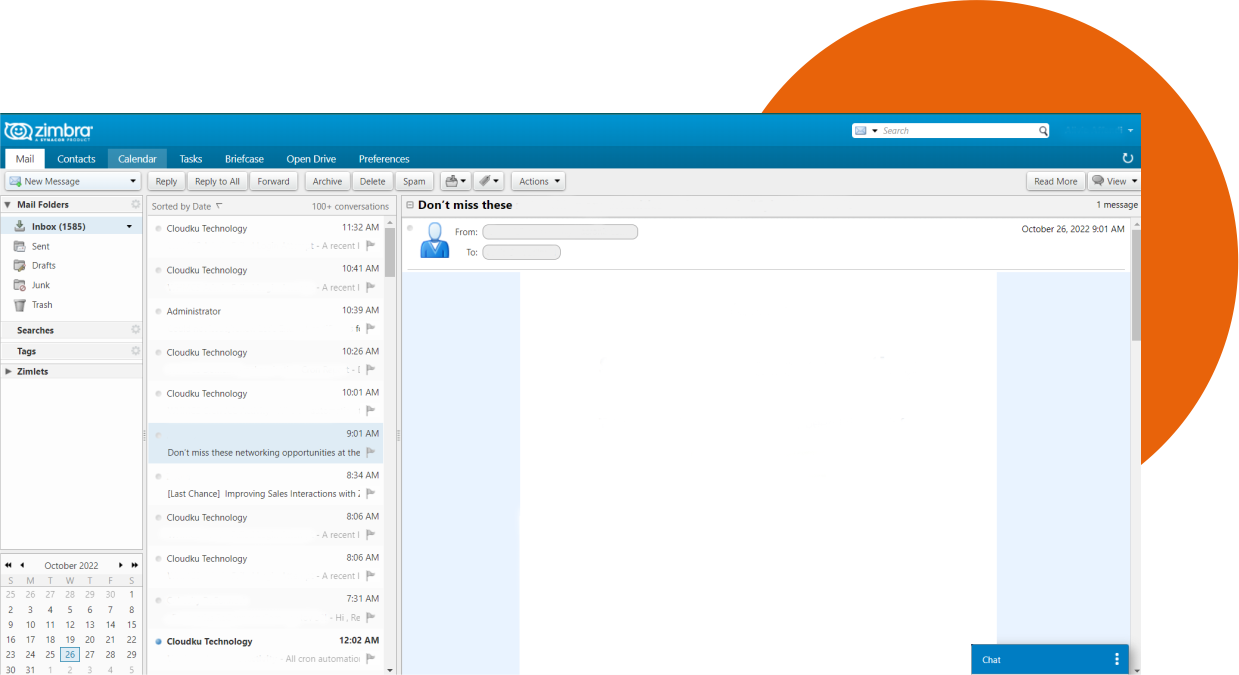Collapse the Mail Folders section
1239x675 pixels.
[7, 204]
